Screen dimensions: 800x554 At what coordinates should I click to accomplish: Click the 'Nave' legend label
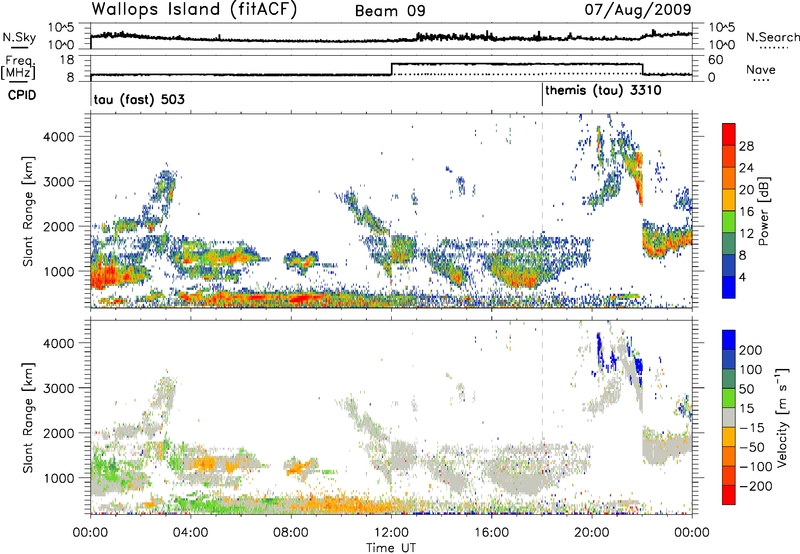point(761,69)
